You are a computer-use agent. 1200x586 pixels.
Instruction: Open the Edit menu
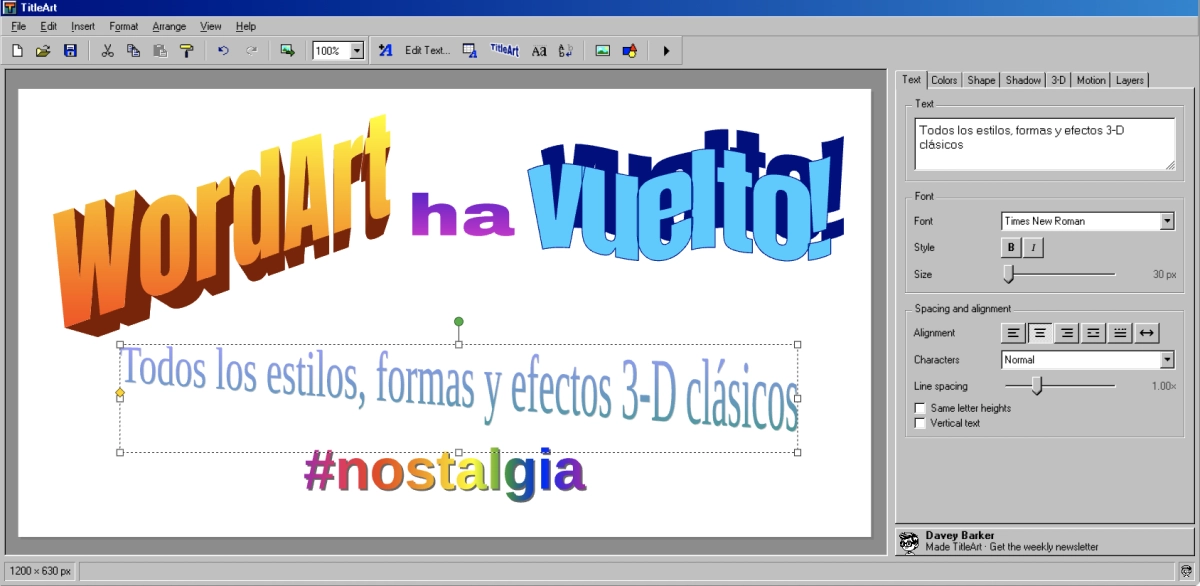pos(48,26)
